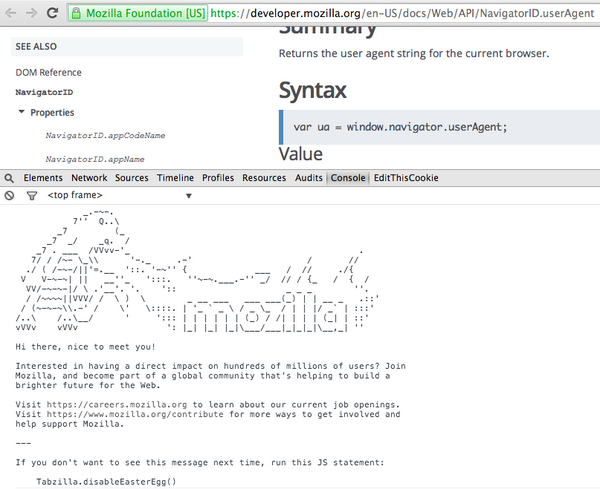Screen dimensions: 600x489
Task: Open the Sources tab
Action: point(132,178)
